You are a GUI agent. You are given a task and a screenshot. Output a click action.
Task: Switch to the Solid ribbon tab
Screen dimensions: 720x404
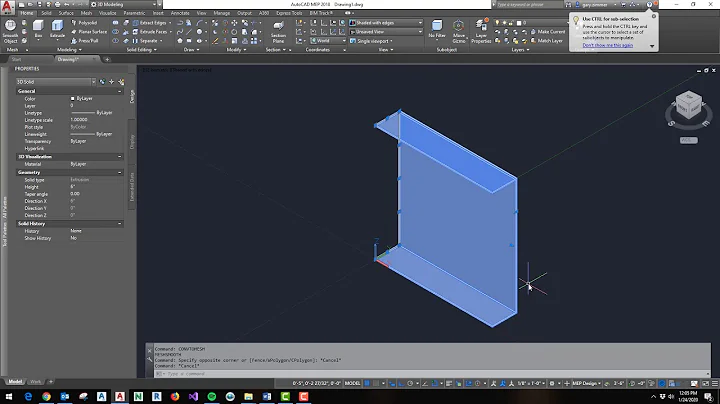46,13
